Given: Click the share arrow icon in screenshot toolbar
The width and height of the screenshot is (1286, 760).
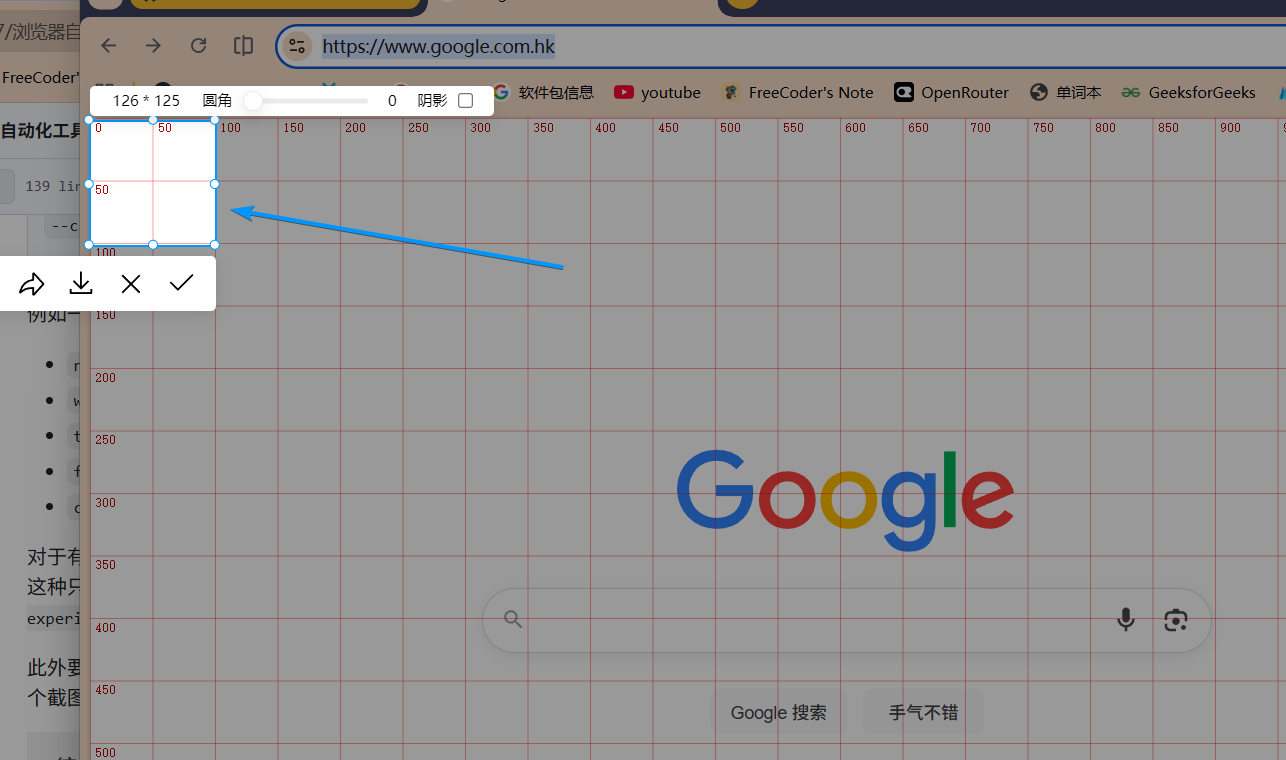Looking at the screenshot, I should tap(32, 284).
